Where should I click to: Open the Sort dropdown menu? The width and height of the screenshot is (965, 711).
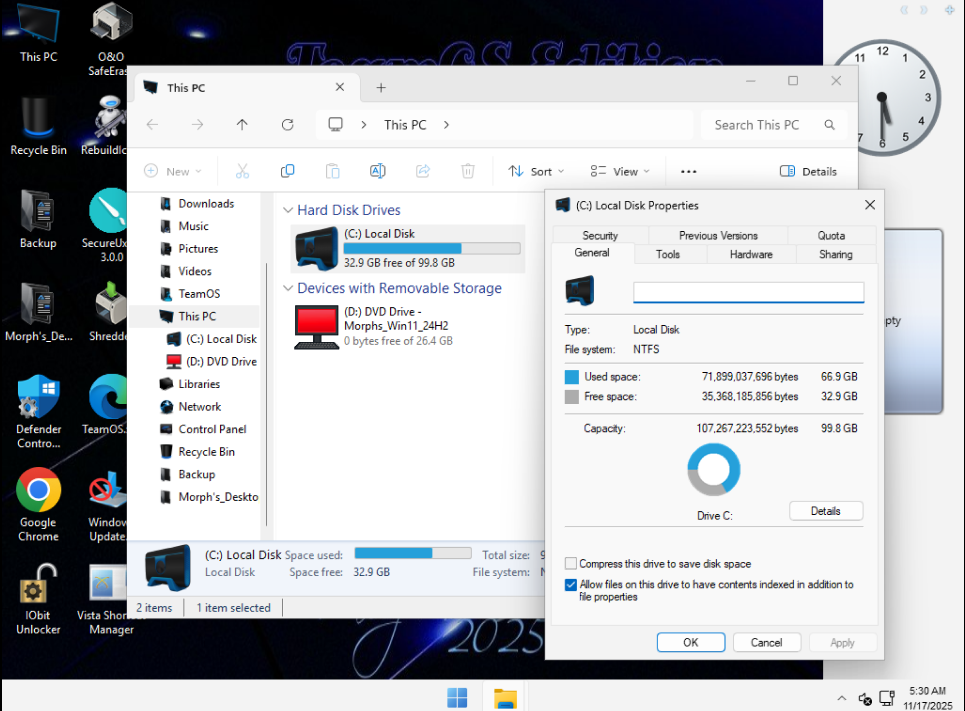536,171
